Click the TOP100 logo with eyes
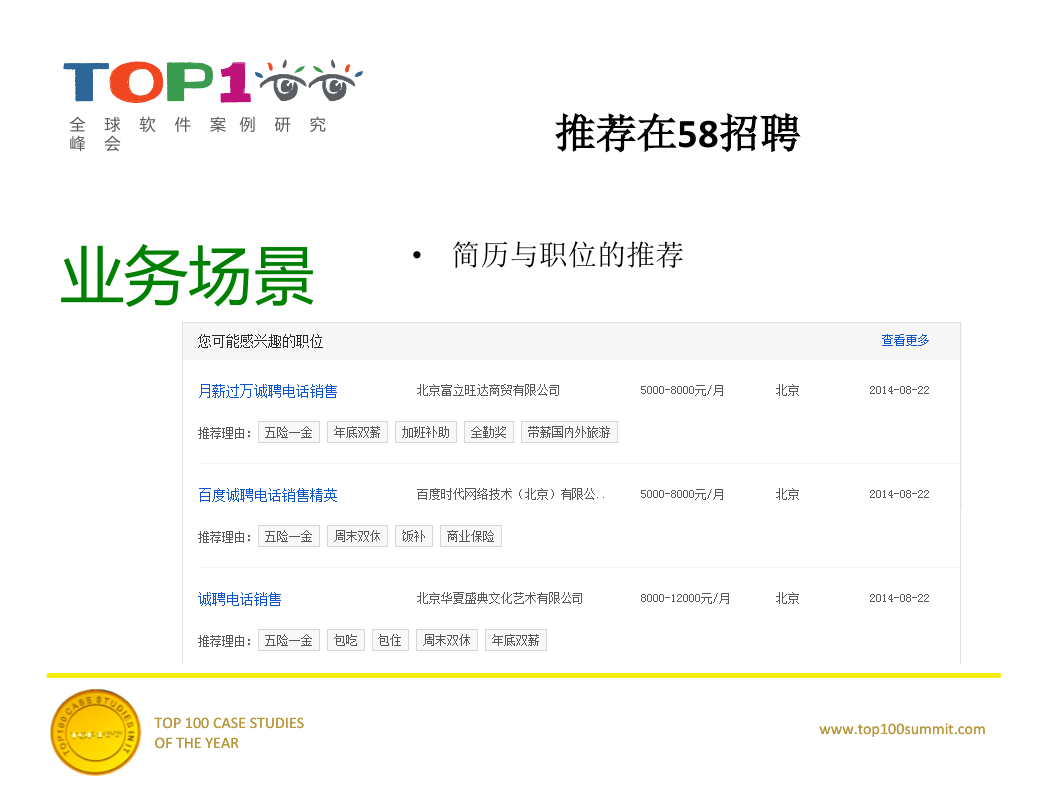The width and height of the screenshot is (1050, 788). click(x=213, y=82)
